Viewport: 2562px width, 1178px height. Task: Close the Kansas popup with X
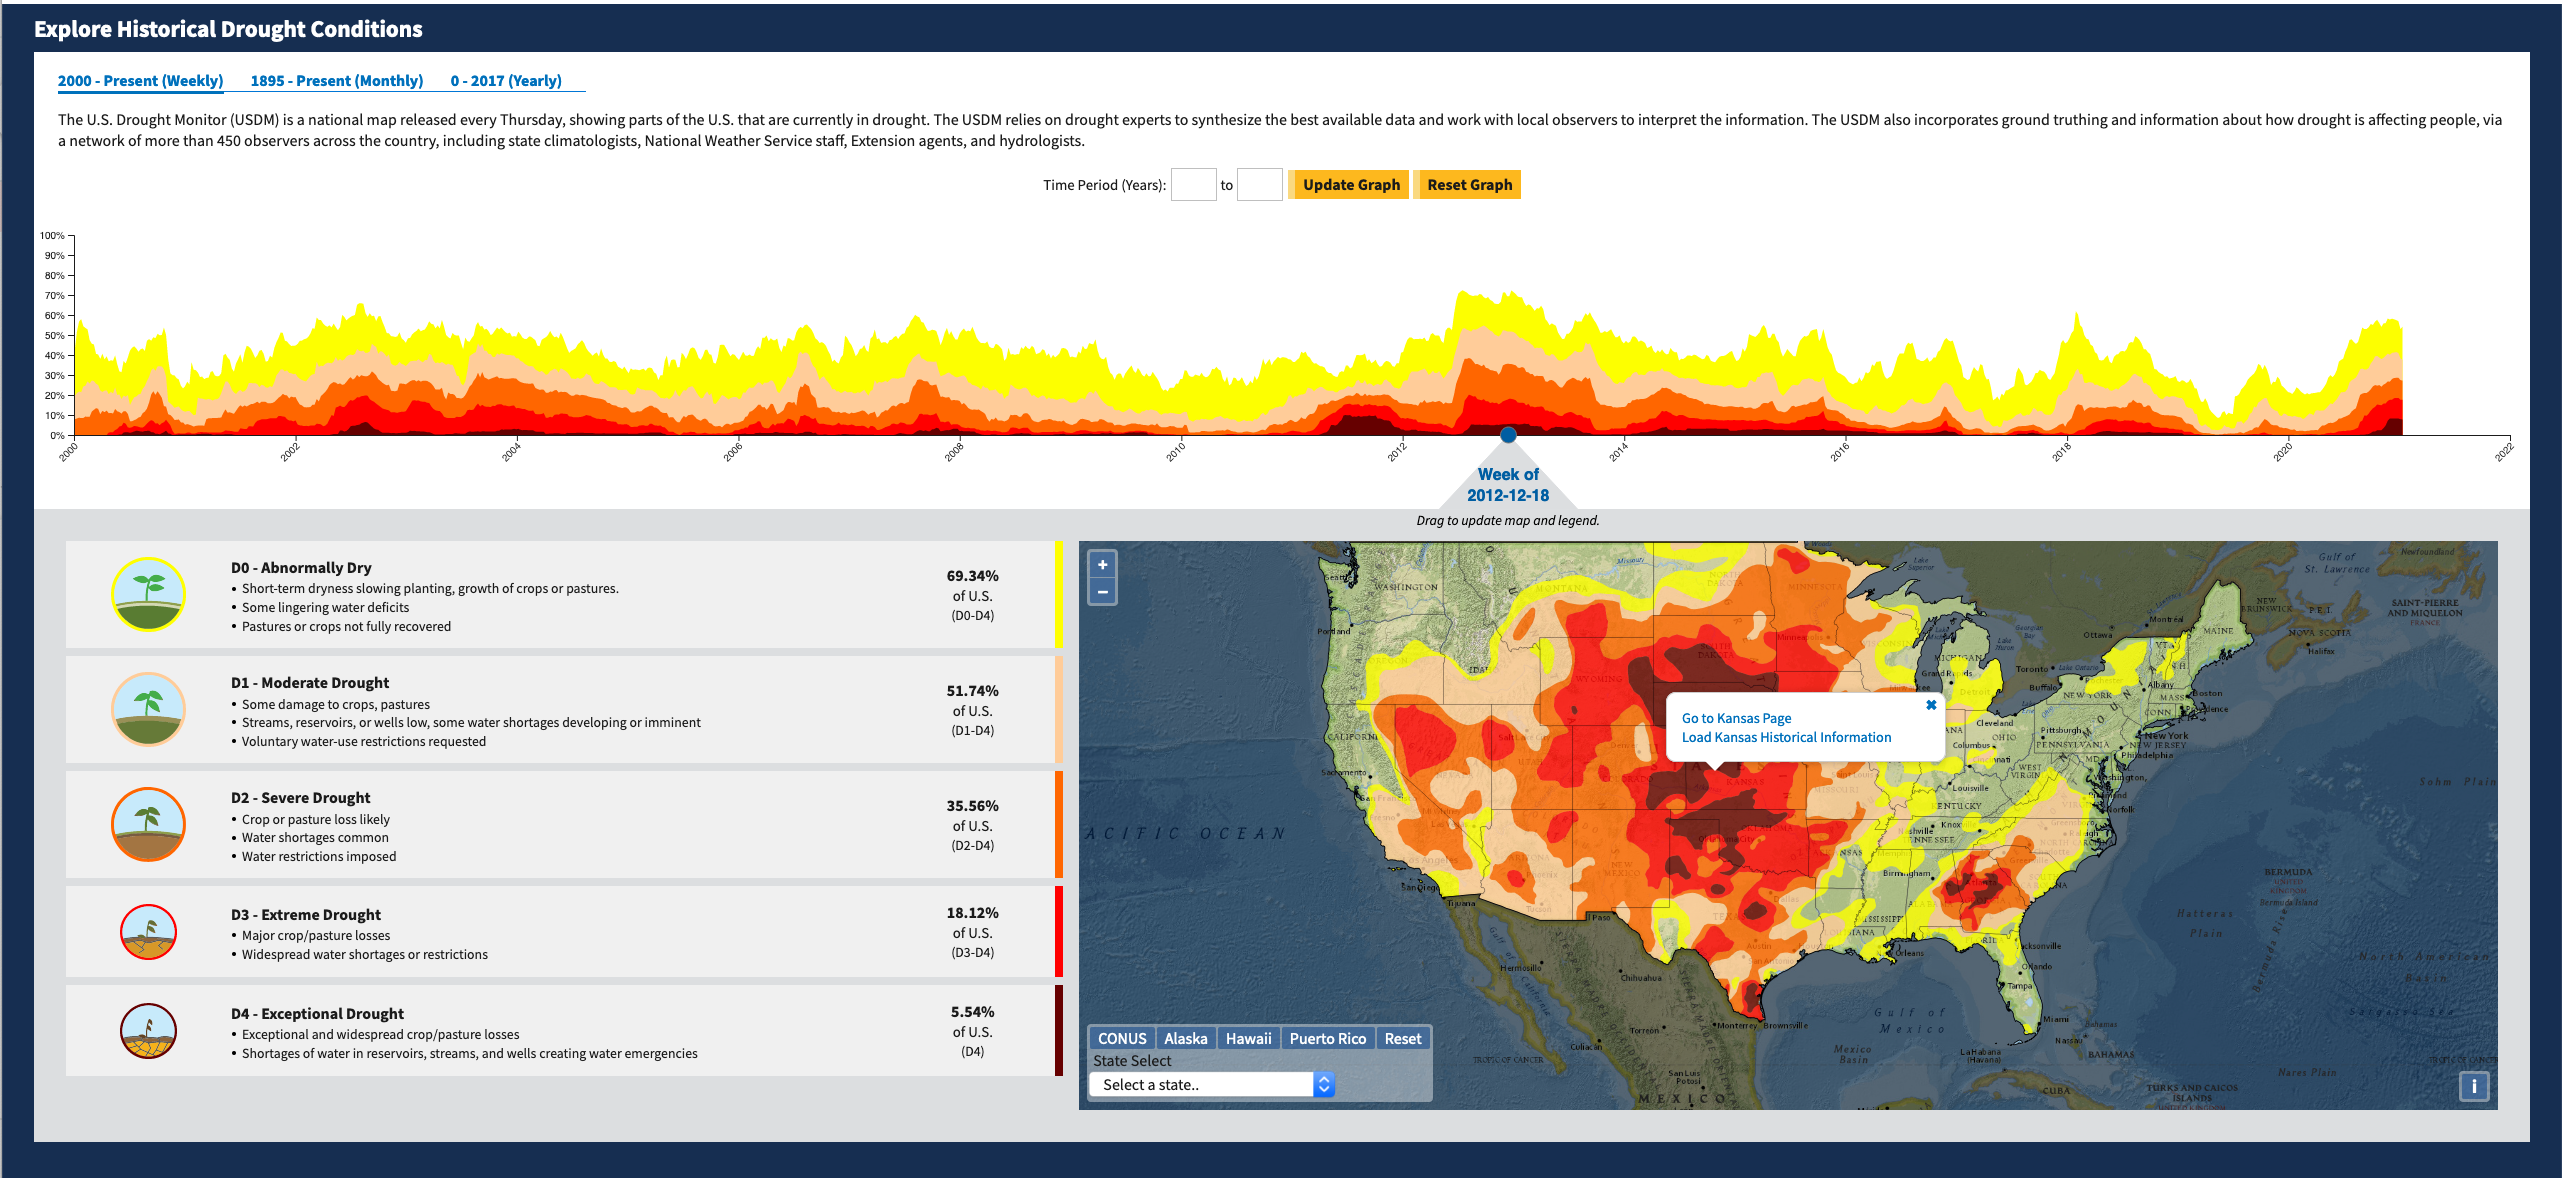point(1930,705)
